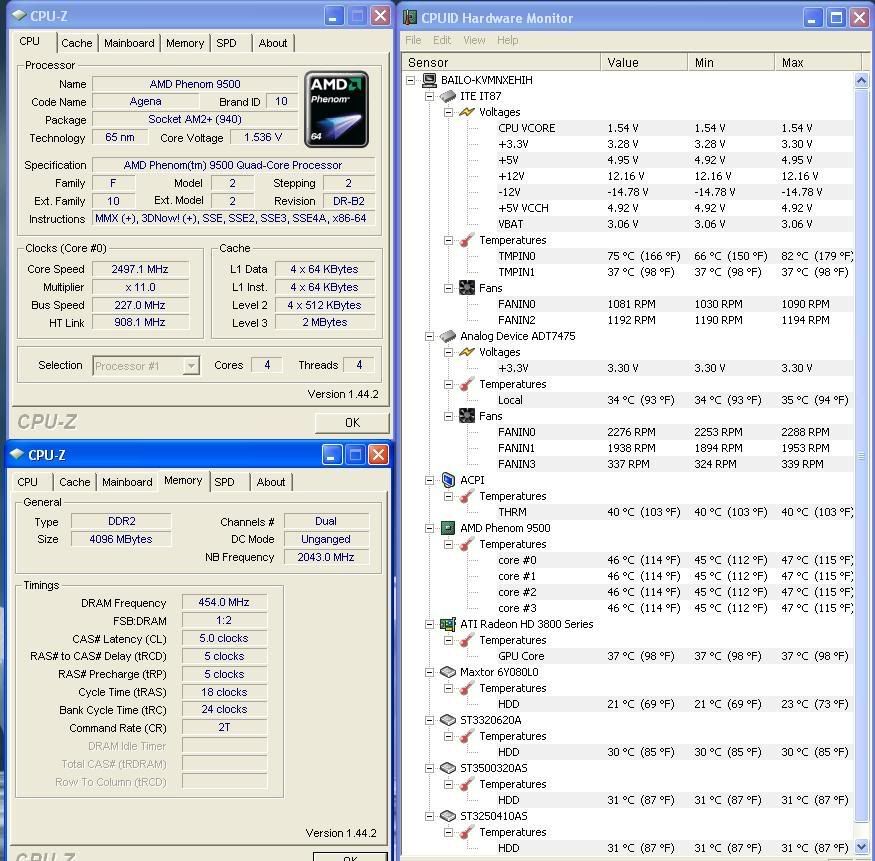Click the DRAM Frequency value field
Screen dimensions: 875x861
click(224, 602)
